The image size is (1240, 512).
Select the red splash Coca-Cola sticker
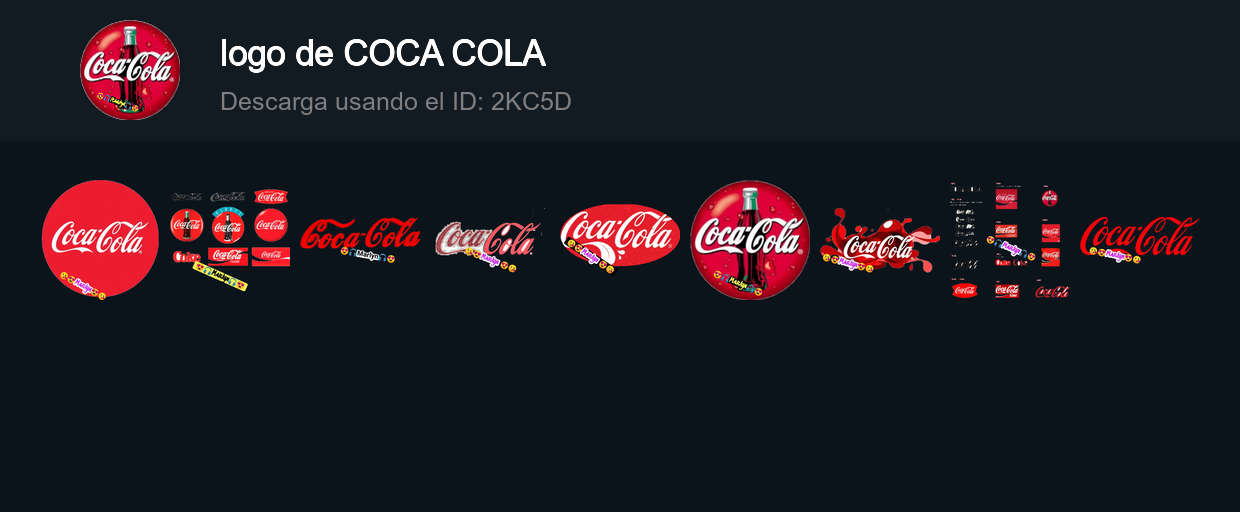(x=880, y=240)
